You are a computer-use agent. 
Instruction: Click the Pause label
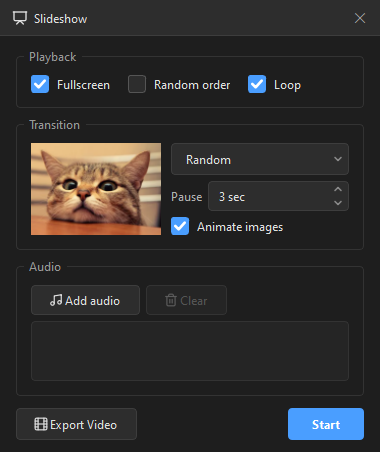[x=187, y=197]
